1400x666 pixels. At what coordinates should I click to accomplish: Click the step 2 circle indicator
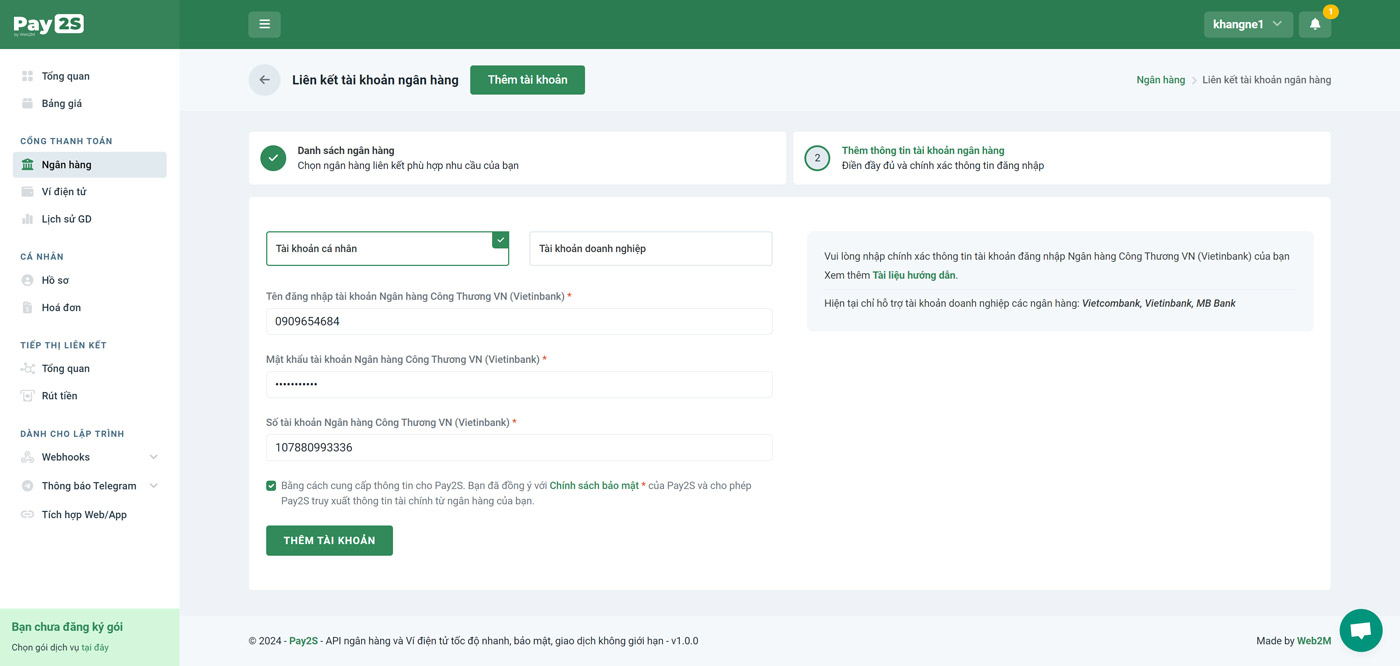coord(817,158)
